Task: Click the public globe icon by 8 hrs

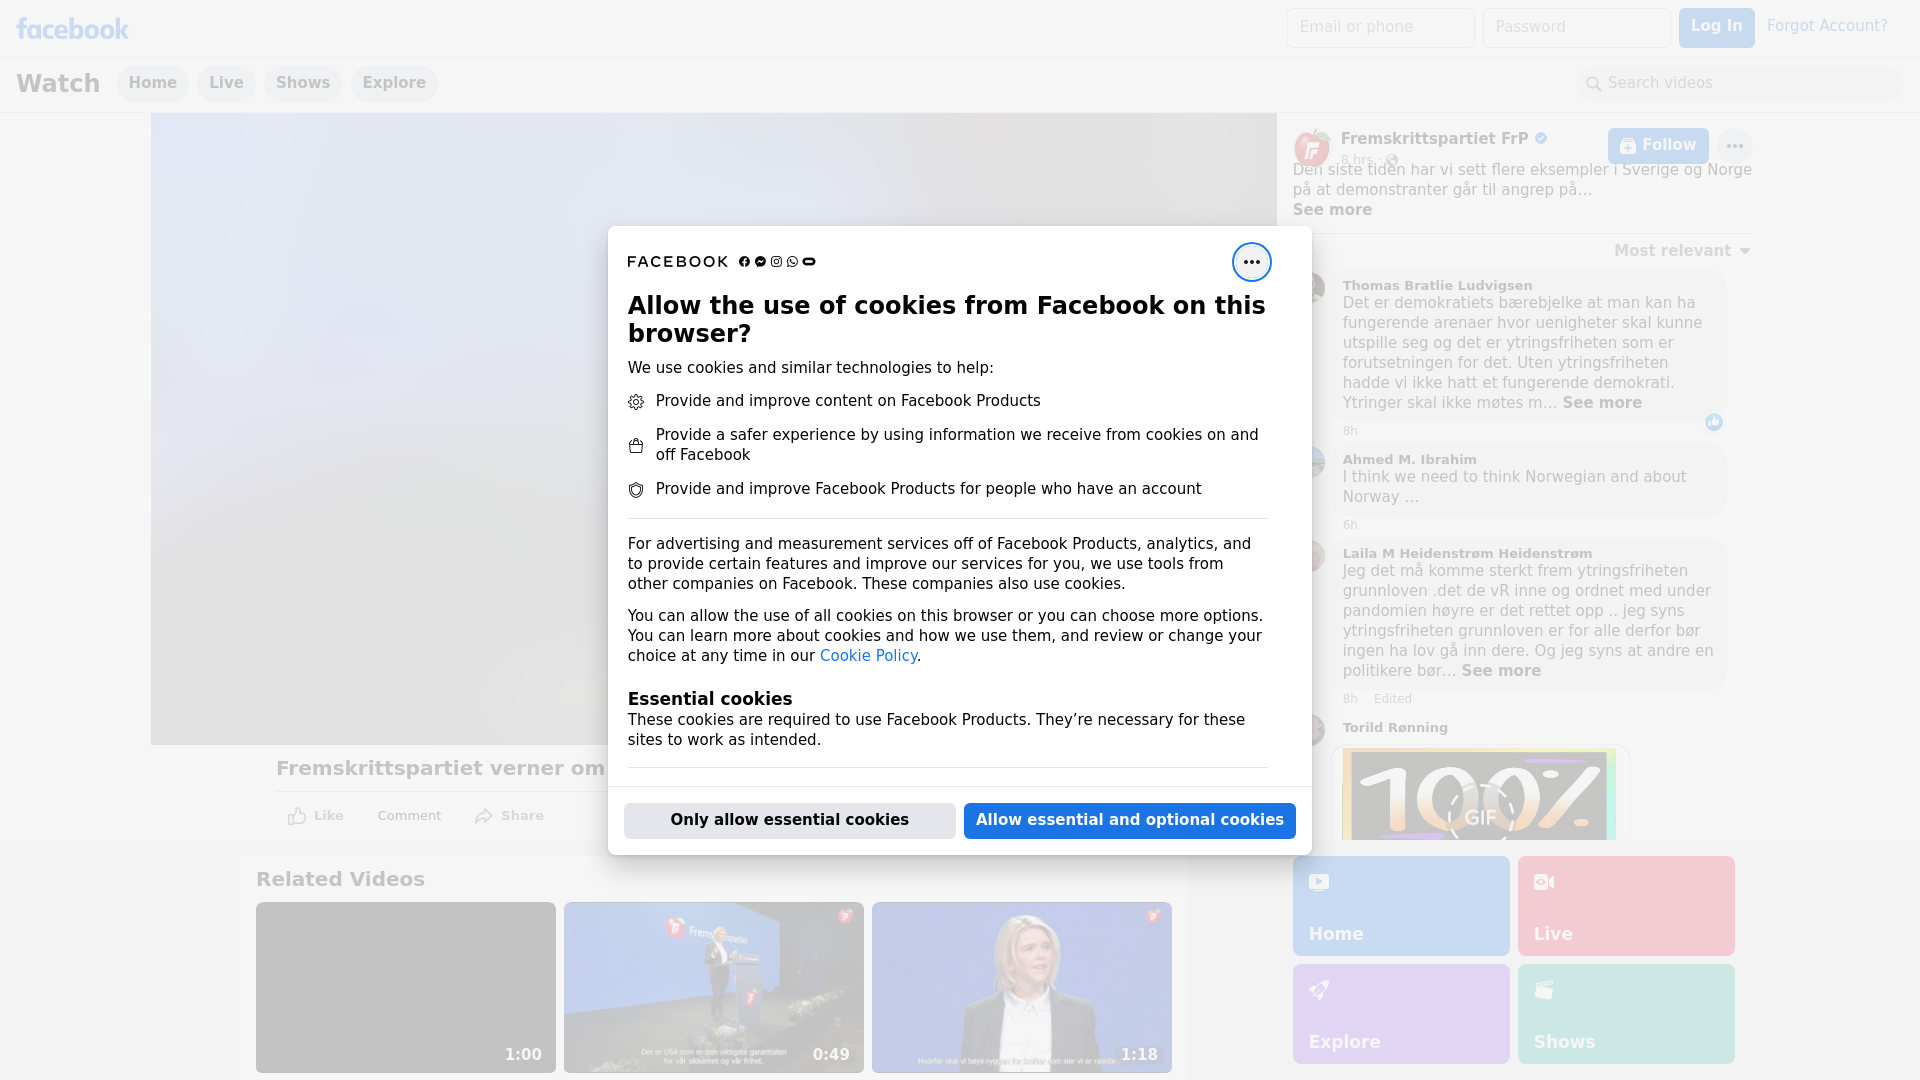Action: (x=1392, y=160)
